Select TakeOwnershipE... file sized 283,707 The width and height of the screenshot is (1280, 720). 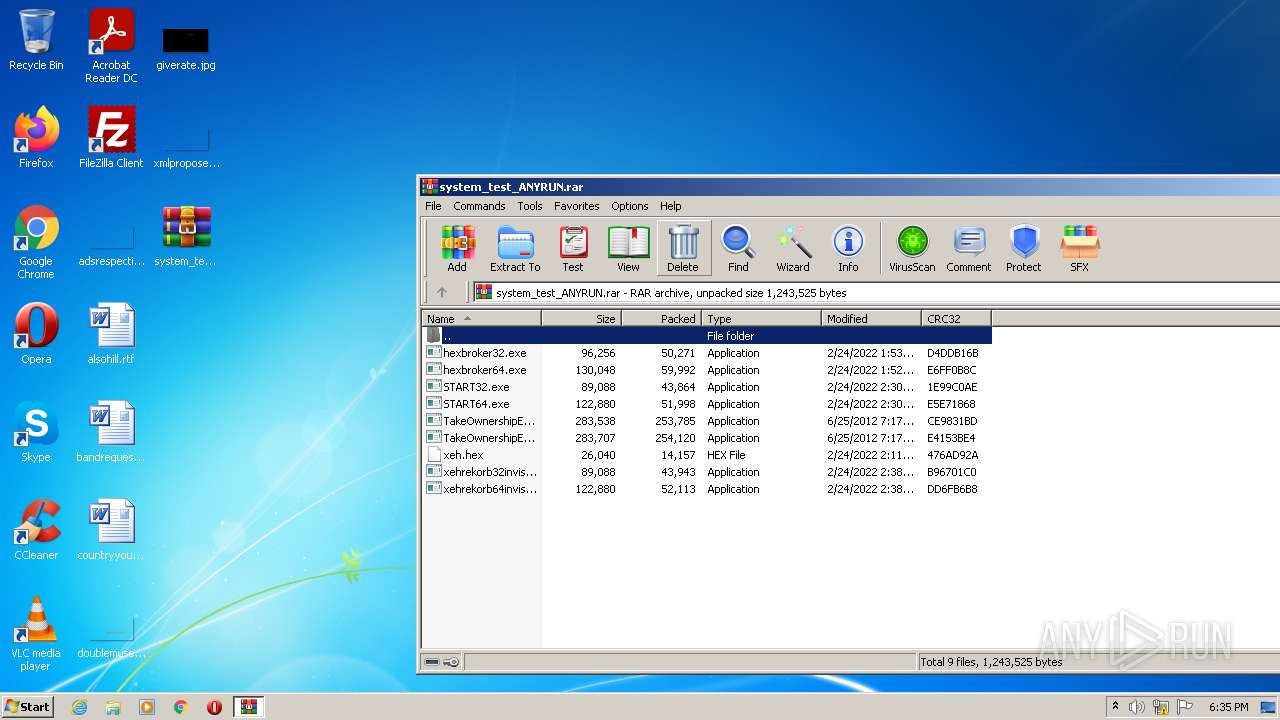pos(707,438)
